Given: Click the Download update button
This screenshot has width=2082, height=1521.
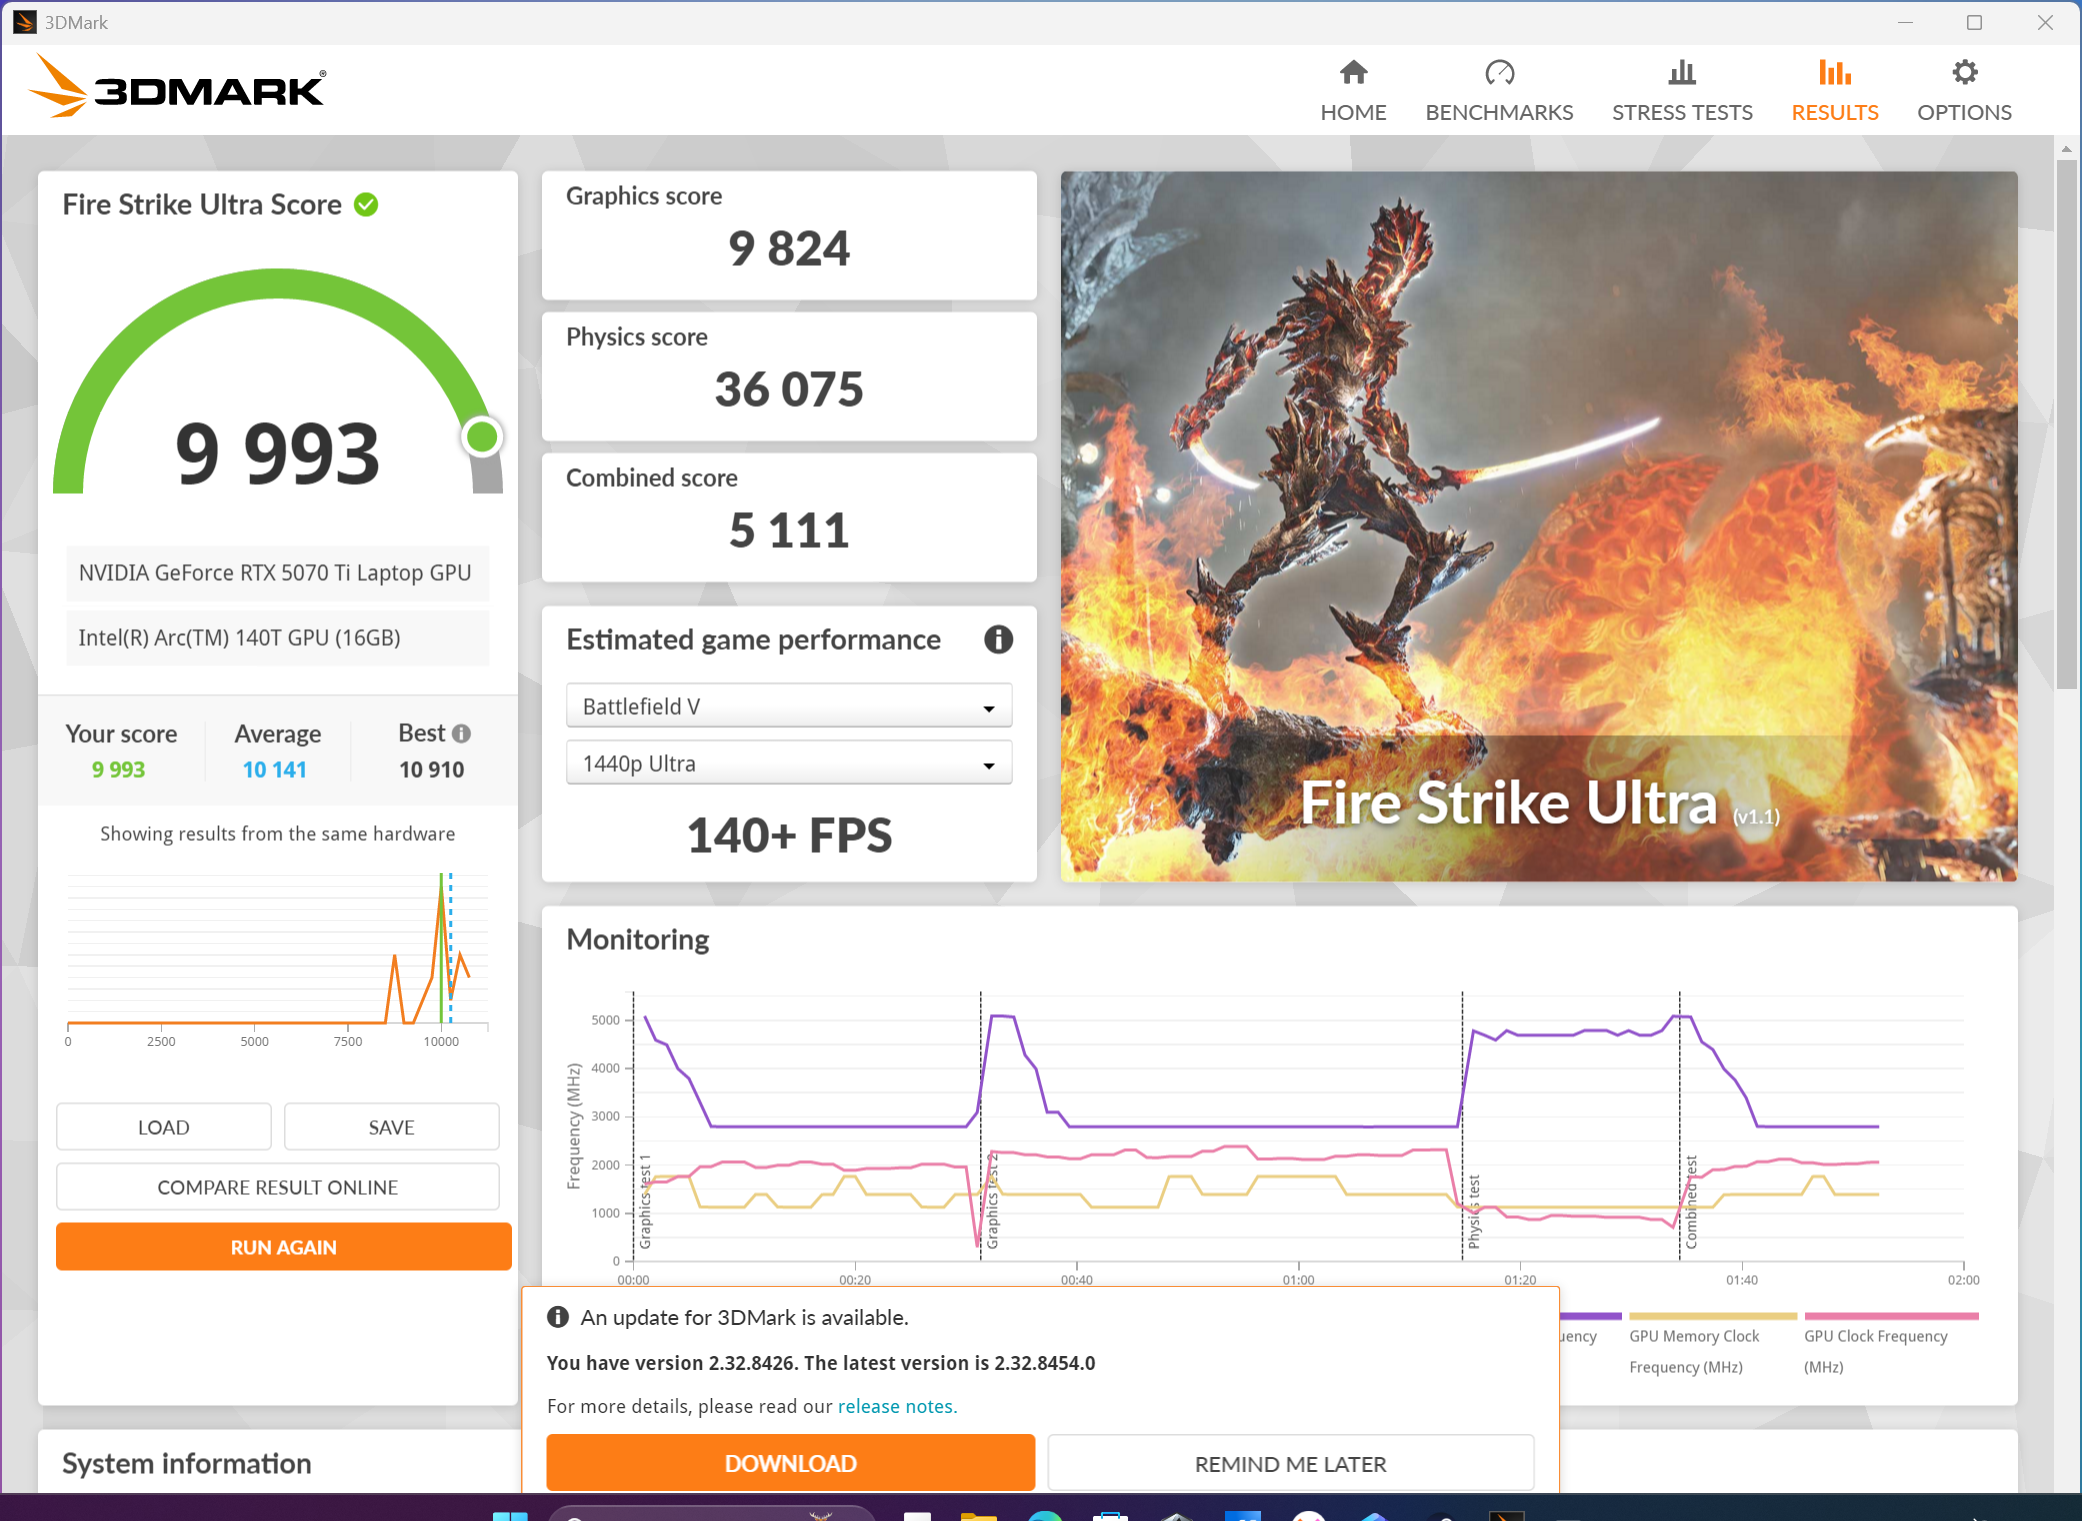Looking at the screenshot, I should [x=790, y=1463].
